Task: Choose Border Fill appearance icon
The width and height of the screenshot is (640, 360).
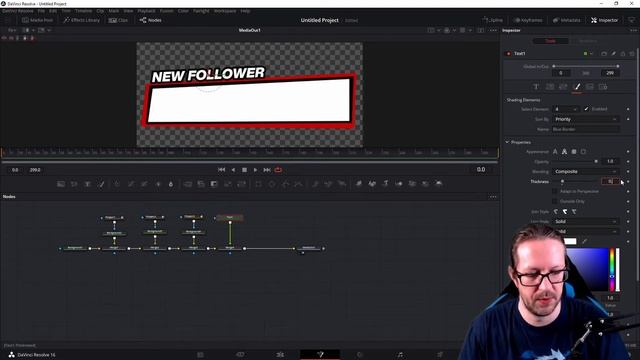Action: pyautogui.click(x=574, y=151)
